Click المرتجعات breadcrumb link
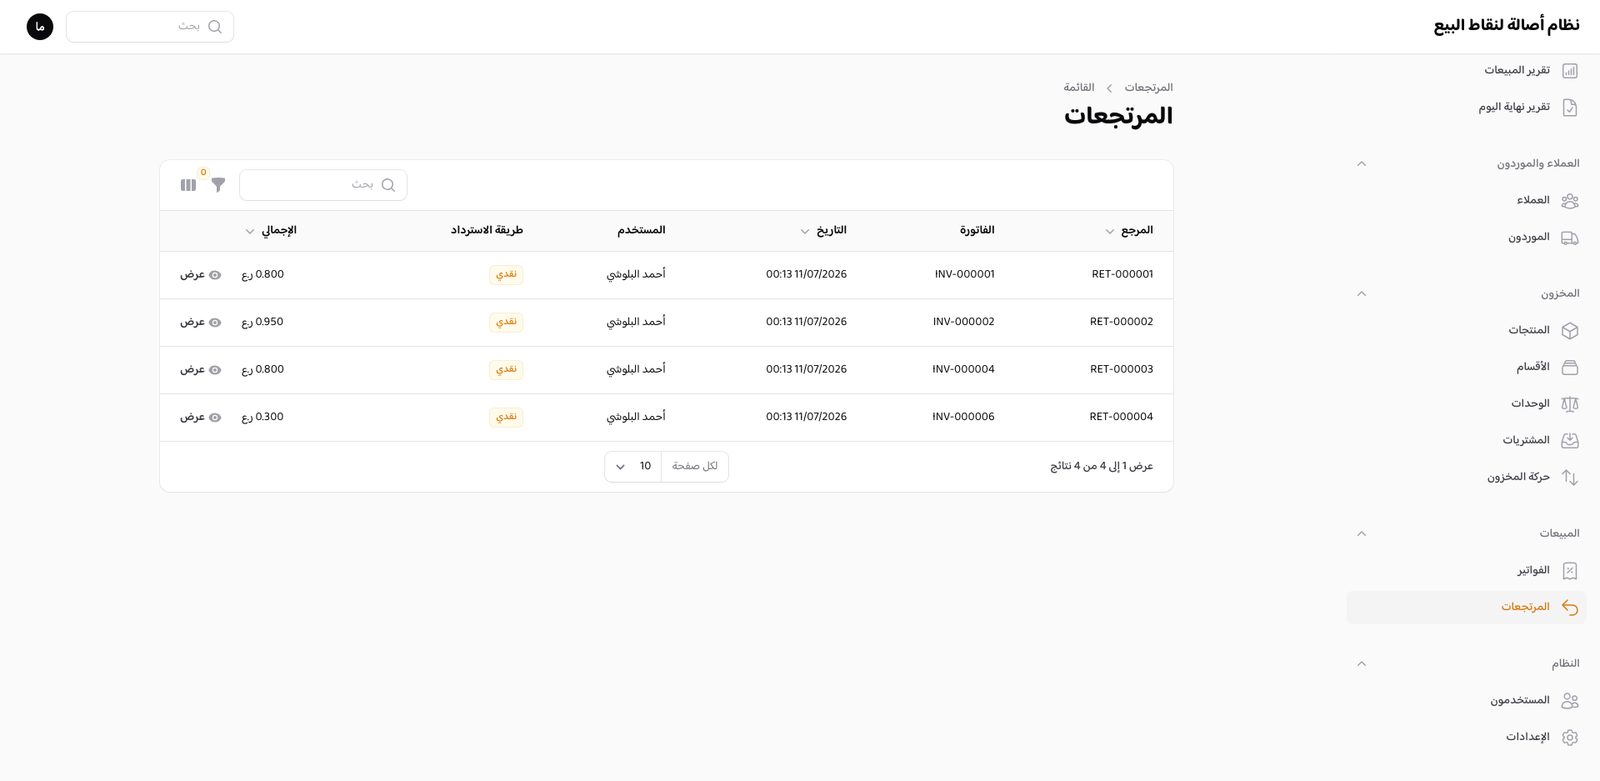 pos(1148,88)
